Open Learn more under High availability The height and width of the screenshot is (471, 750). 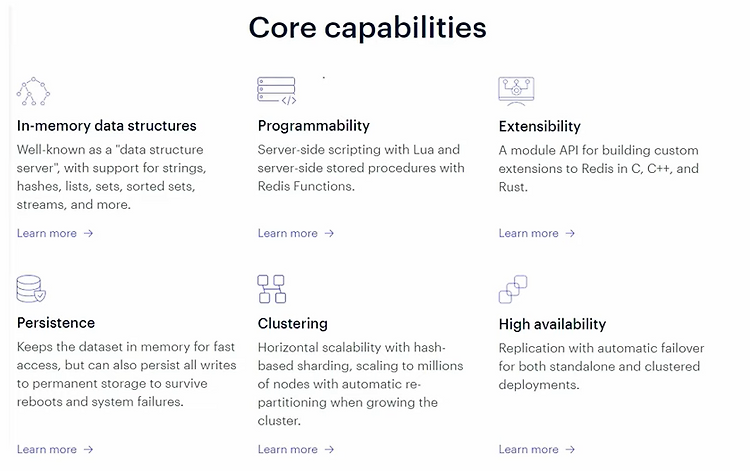[537, 449]
